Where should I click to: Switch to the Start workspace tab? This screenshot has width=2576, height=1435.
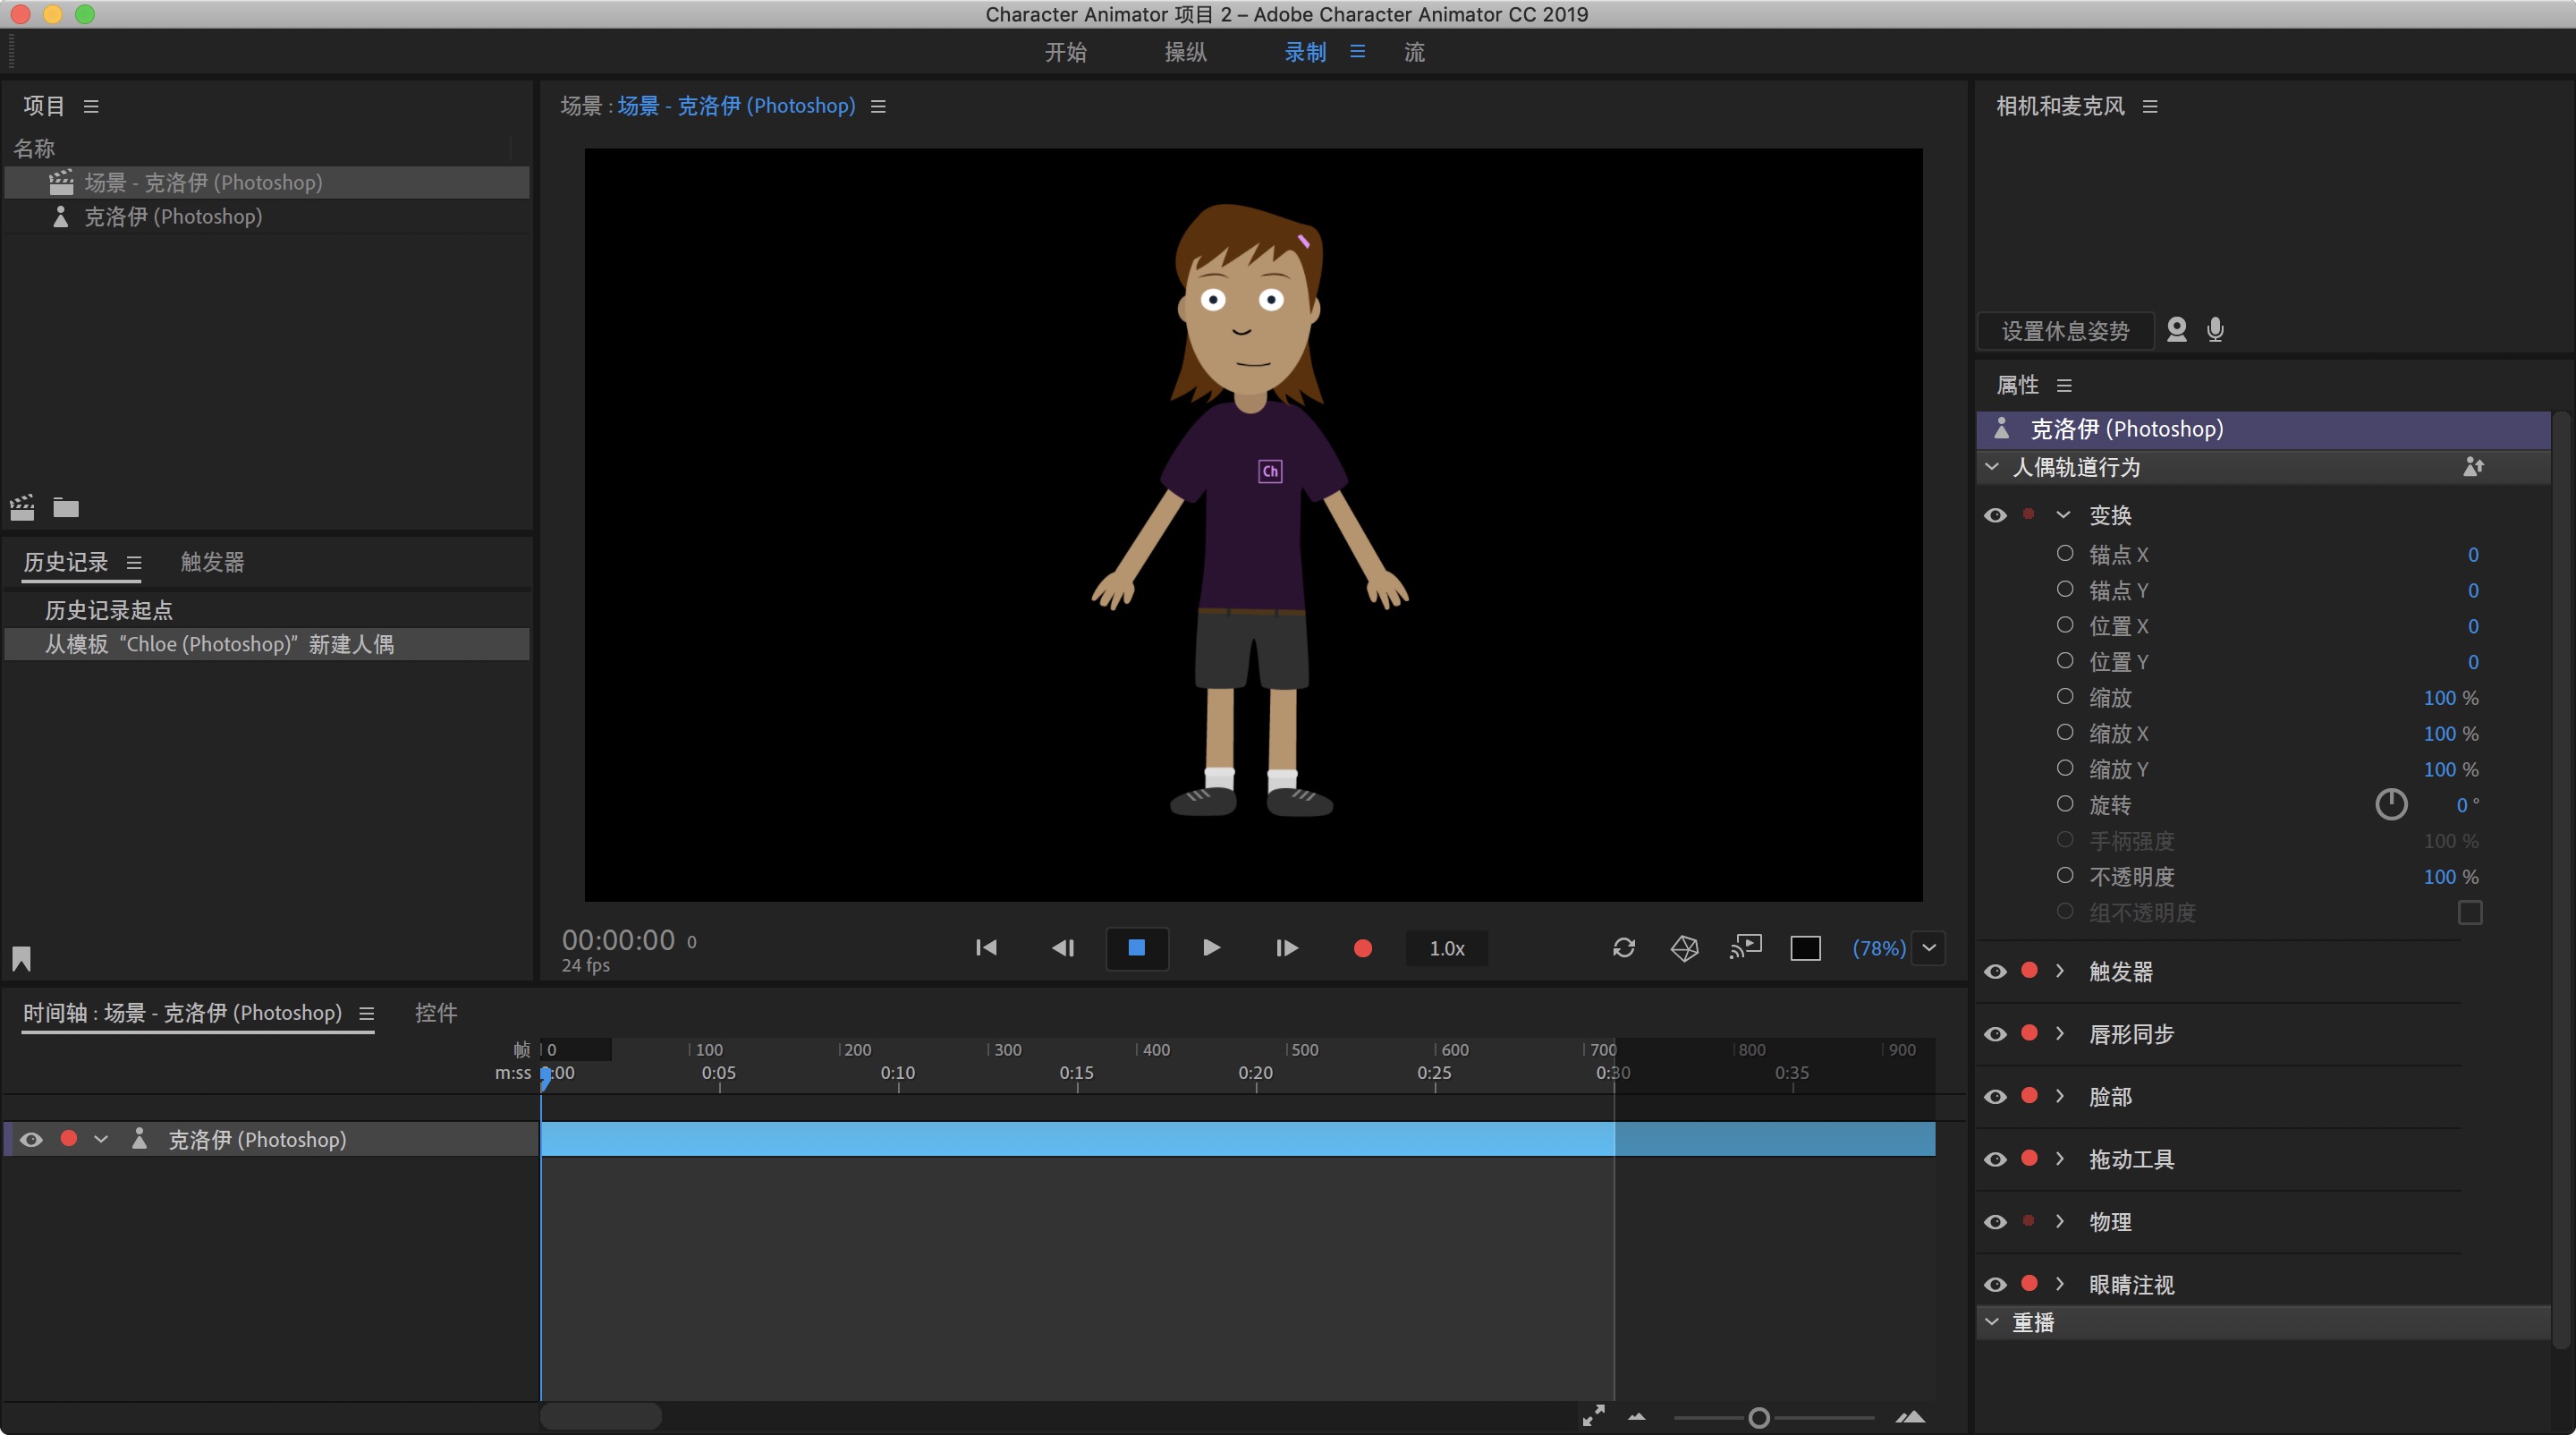coord(1066,52)
